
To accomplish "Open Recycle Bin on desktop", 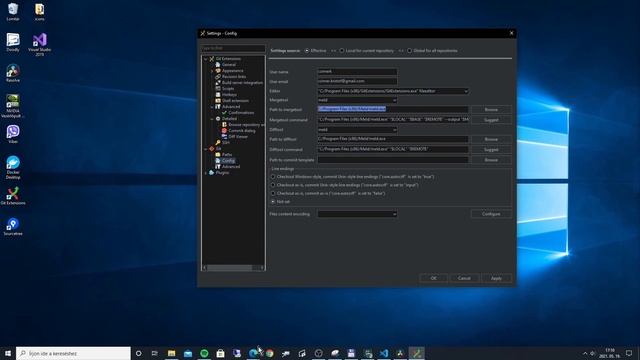I will (x=13, y=11).
